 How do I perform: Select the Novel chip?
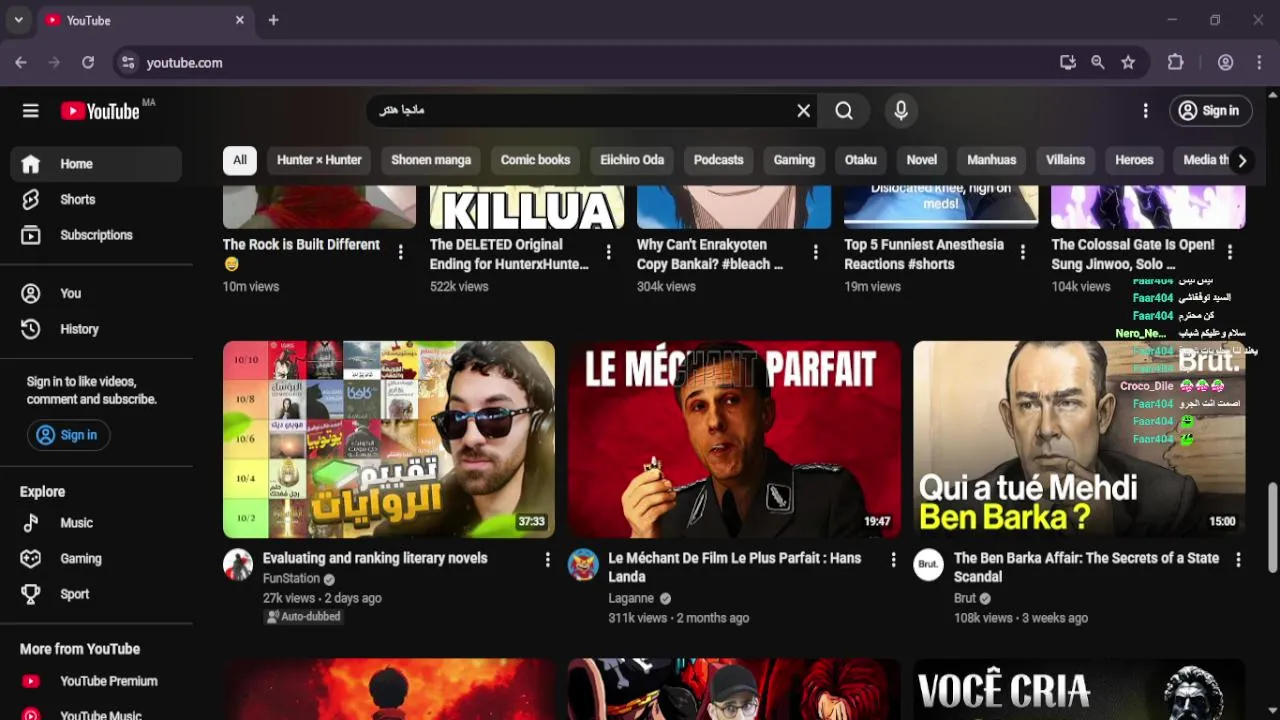[922, 160]
